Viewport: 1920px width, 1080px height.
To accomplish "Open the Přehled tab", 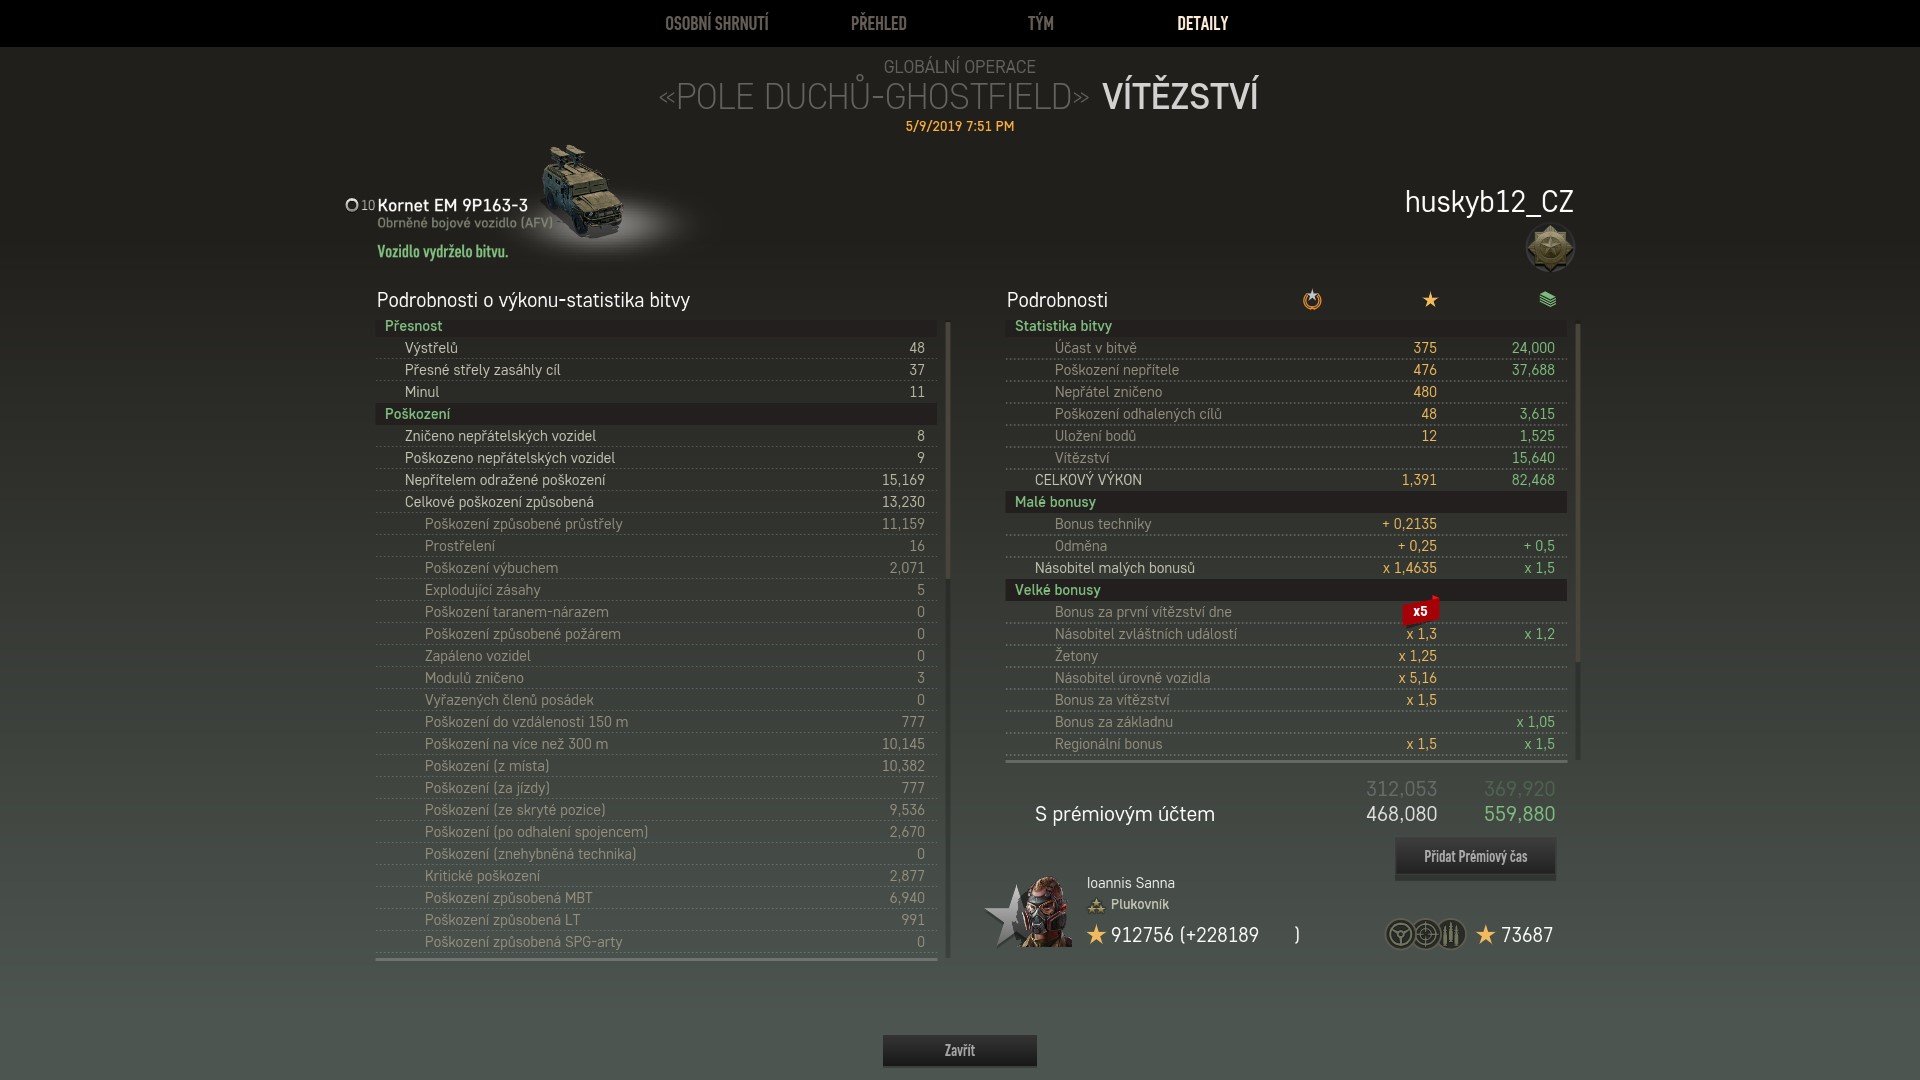I will tap(878, 23).
